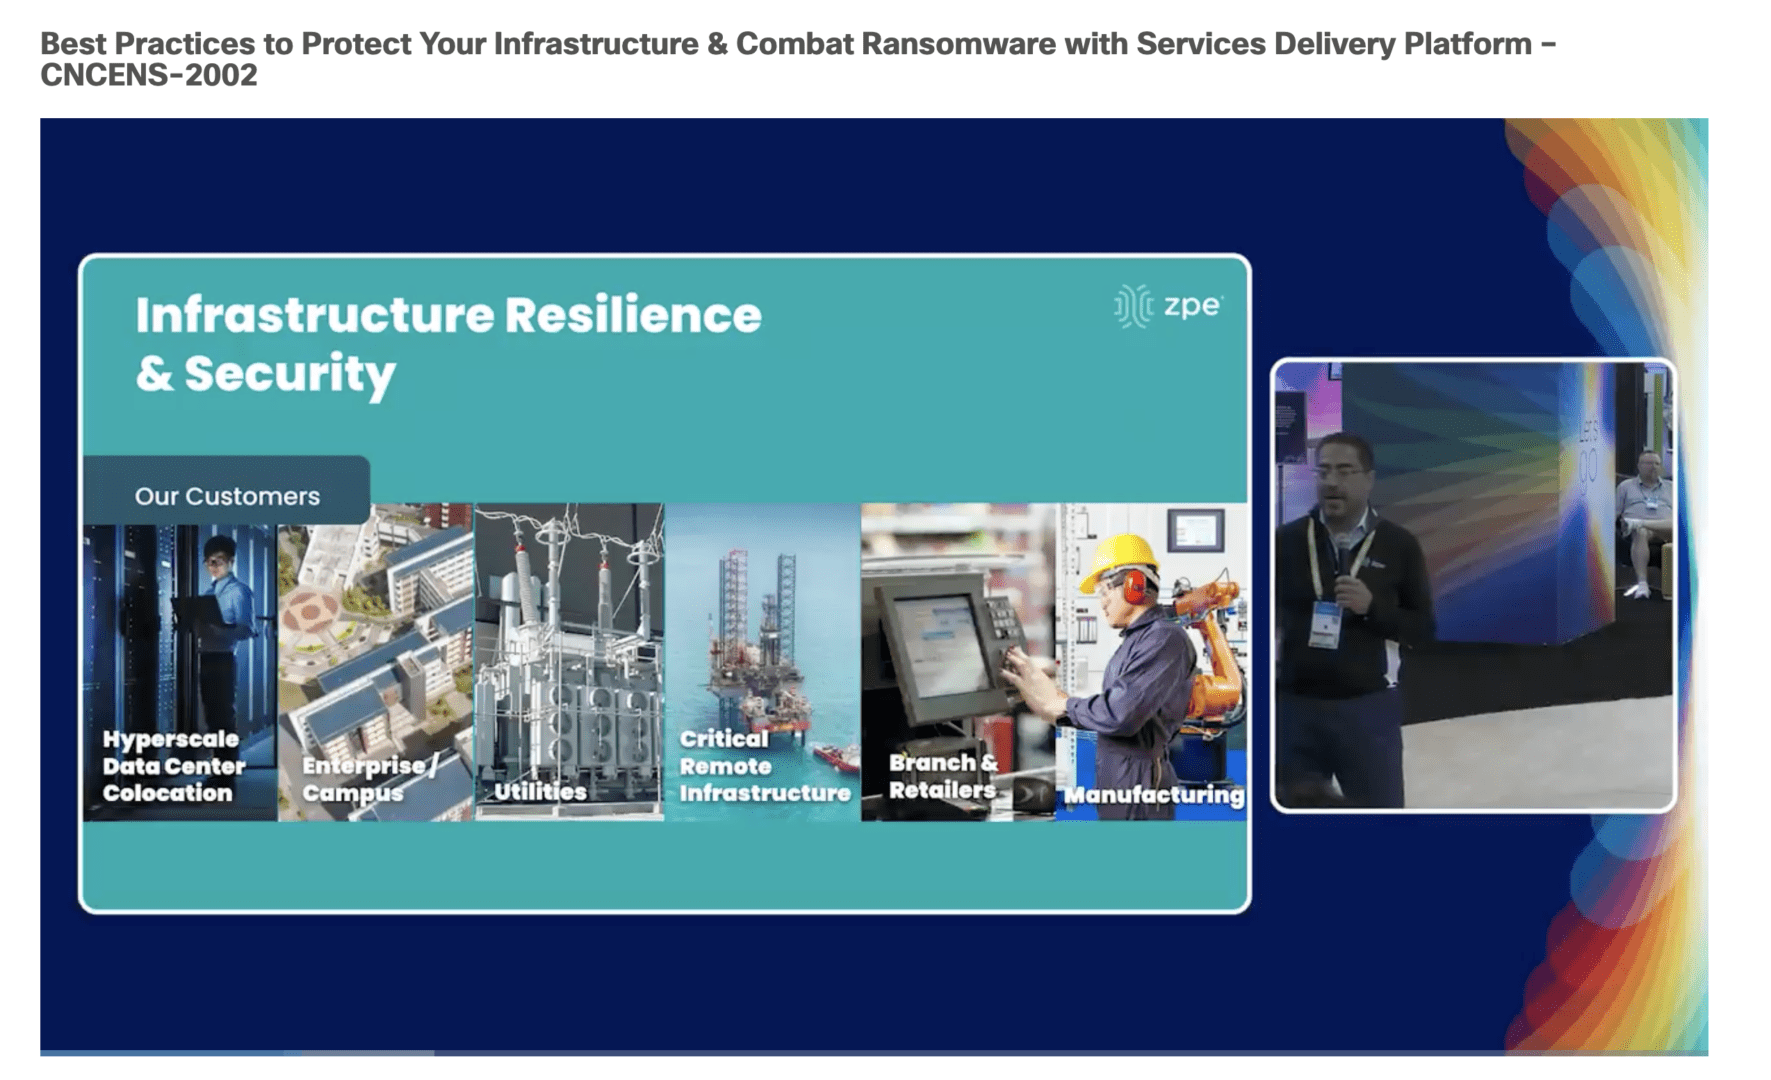Click the Branch & Retailers label
This screenshot has width=1771, height=1080.
click(x=943, y=776)
